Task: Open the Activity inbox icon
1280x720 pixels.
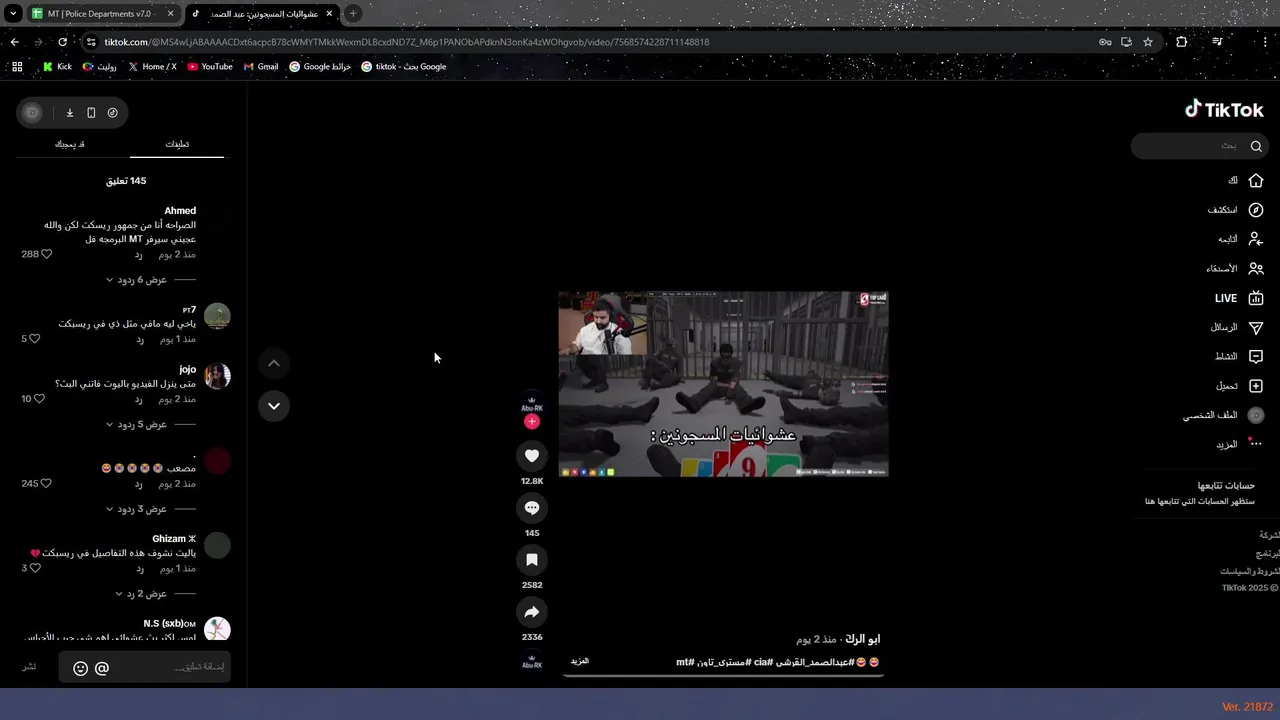Action: coord(1256,356)
